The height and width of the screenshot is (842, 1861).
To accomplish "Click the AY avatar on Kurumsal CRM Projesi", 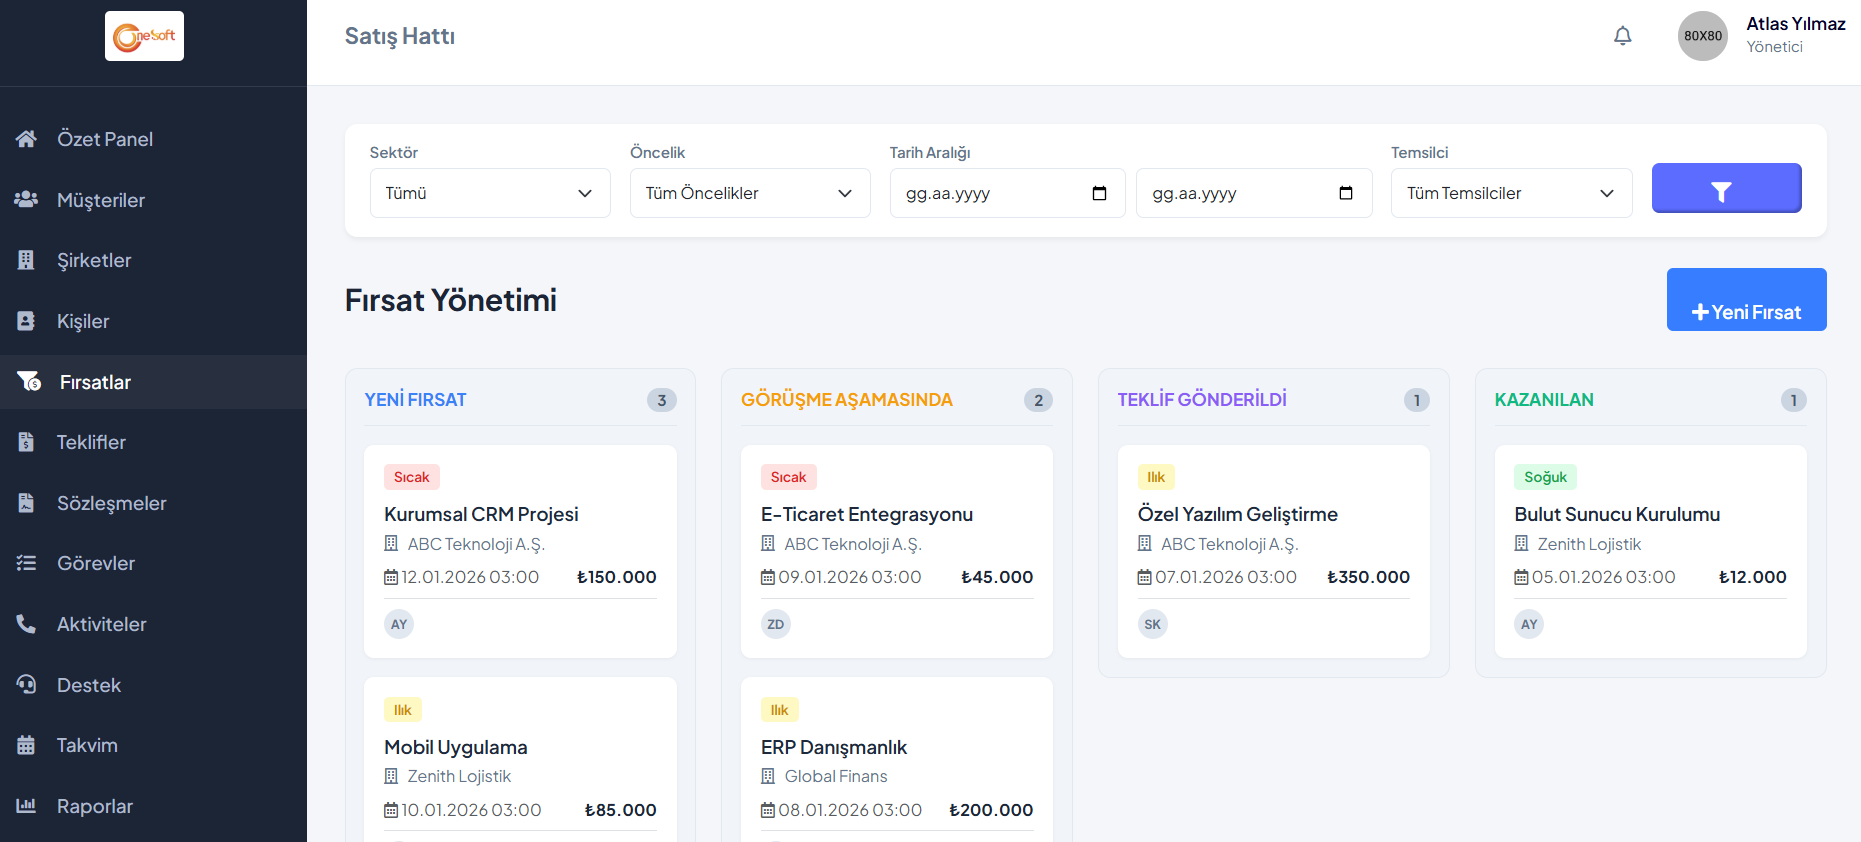I will 399,624.
